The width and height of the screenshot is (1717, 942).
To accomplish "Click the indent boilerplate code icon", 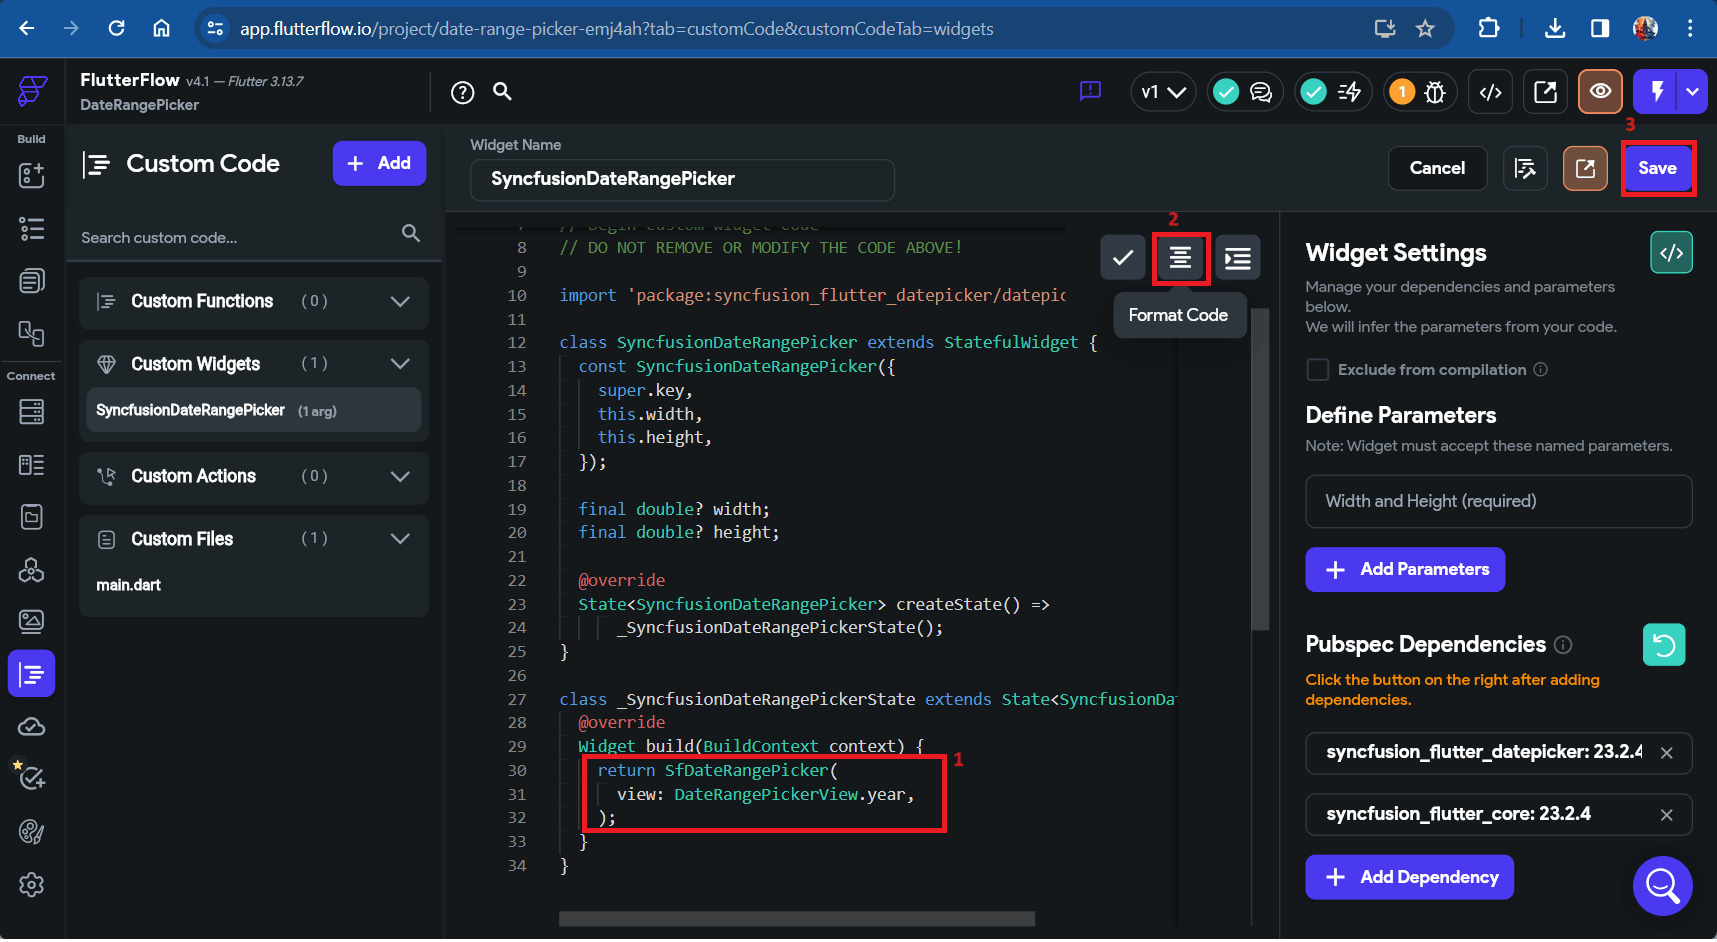I will tap(1238, 258).
